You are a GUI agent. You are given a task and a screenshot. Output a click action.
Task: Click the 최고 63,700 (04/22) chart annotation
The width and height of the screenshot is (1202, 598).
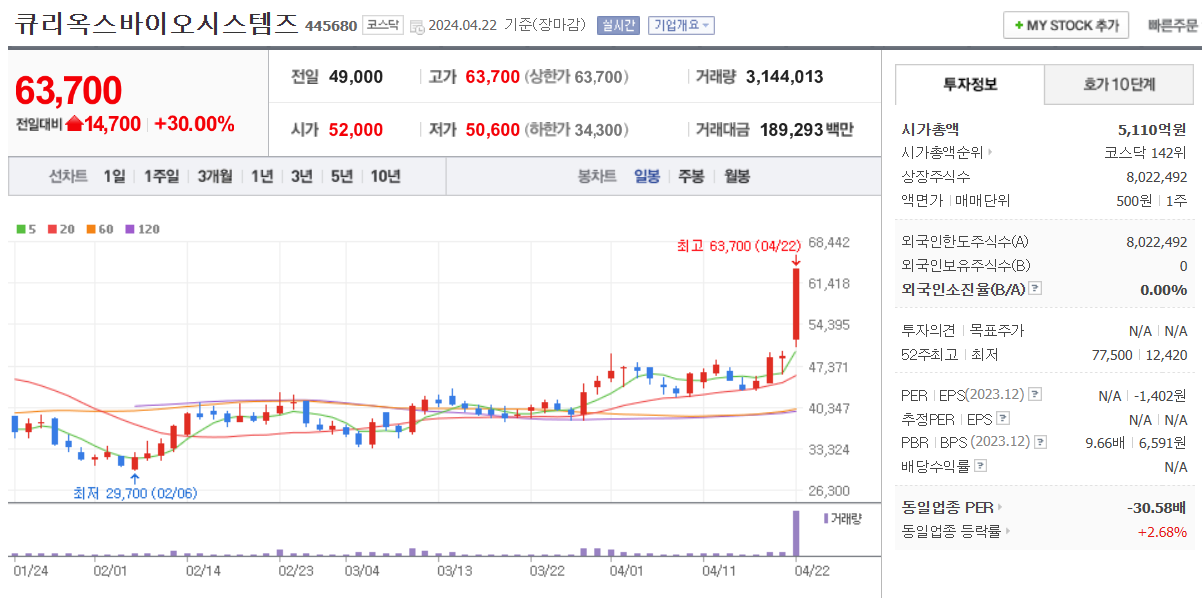click(739, 246)
